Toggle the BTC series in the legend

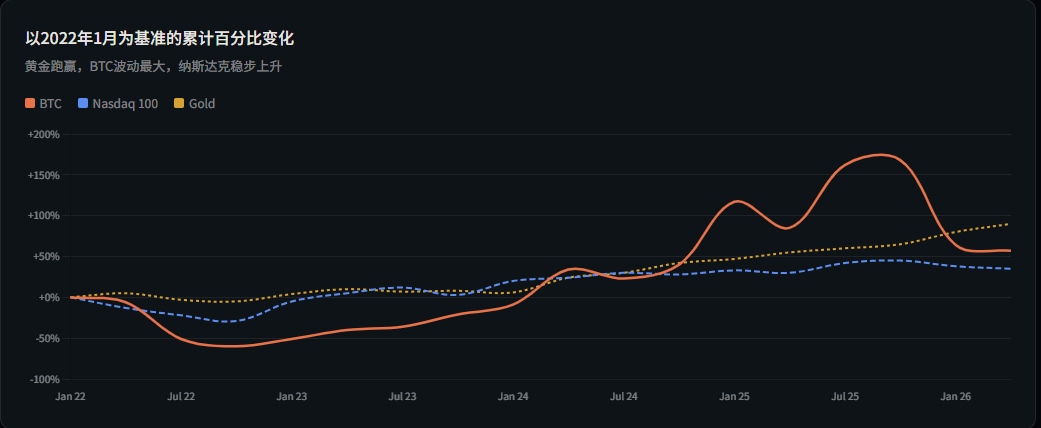point(50,103)
